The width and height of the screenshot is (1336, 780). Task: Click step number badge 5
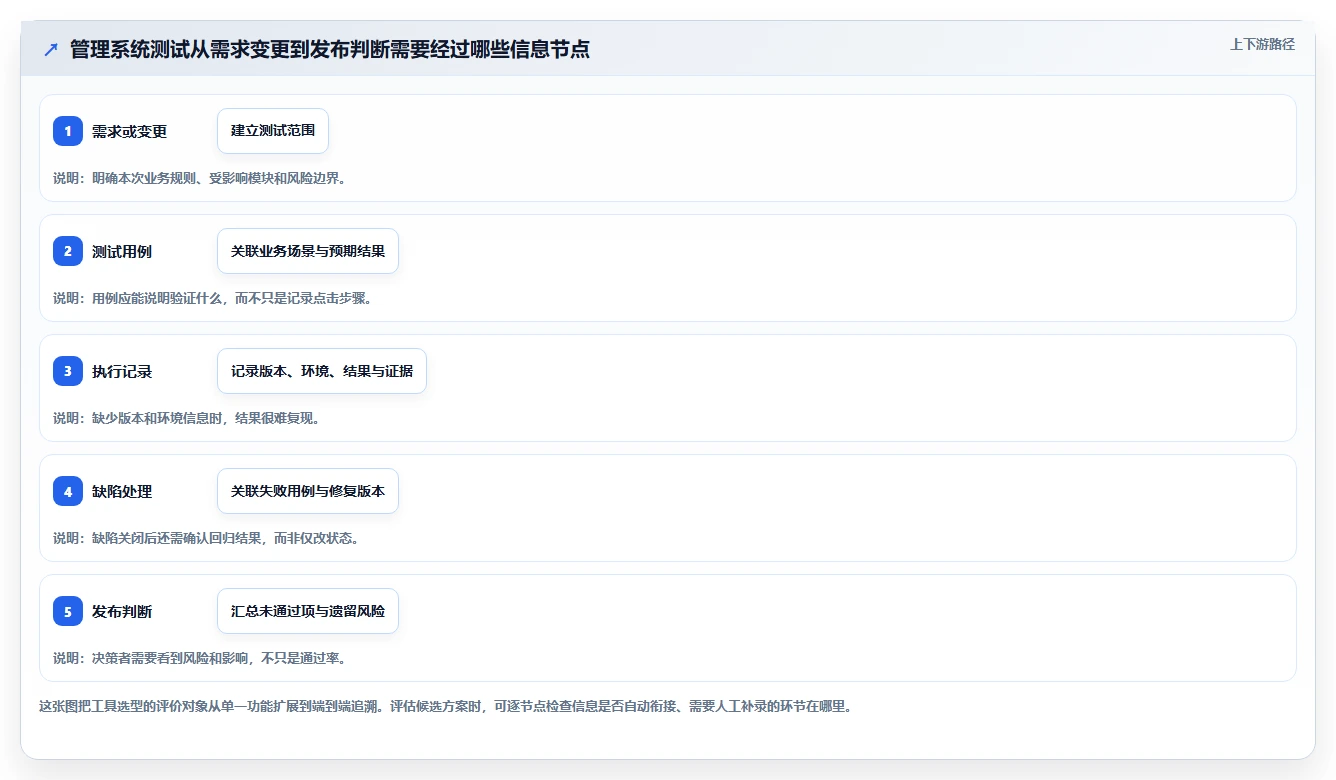coord(68,611)
